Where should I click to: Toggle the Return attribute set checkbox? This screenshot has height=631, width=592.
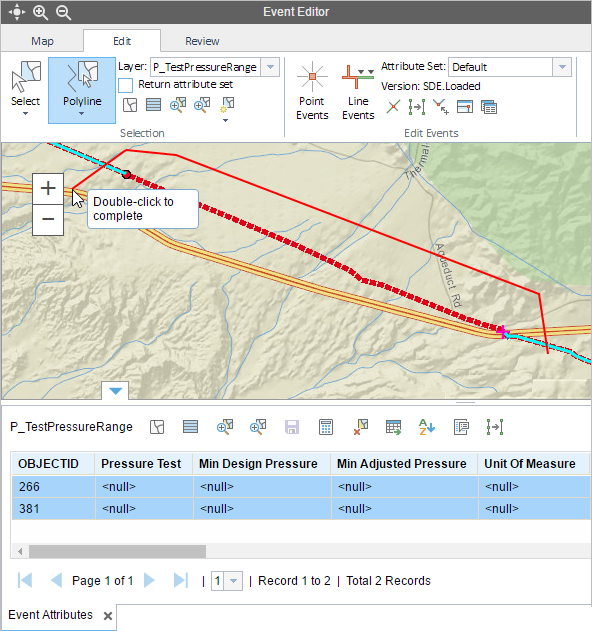[x=126, y=85]
